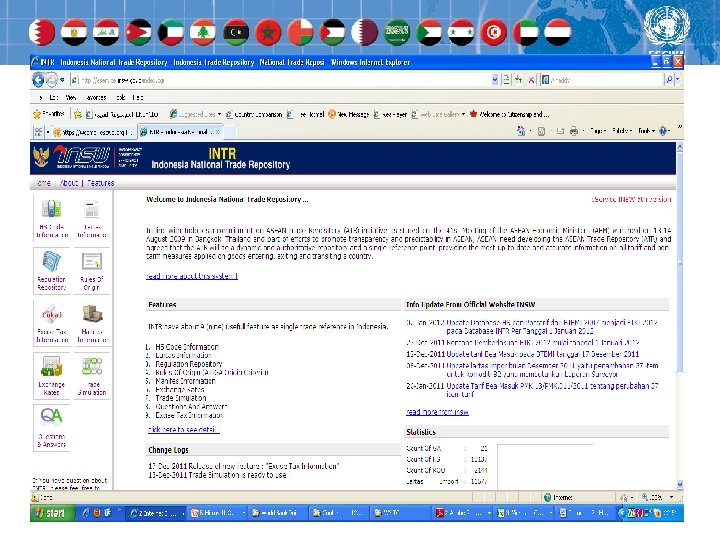This screenshot has width=720, height=540.
Task: Click the Internet Explorer quick launch icon
Action: pyautogui.click(x=85, y=513)
